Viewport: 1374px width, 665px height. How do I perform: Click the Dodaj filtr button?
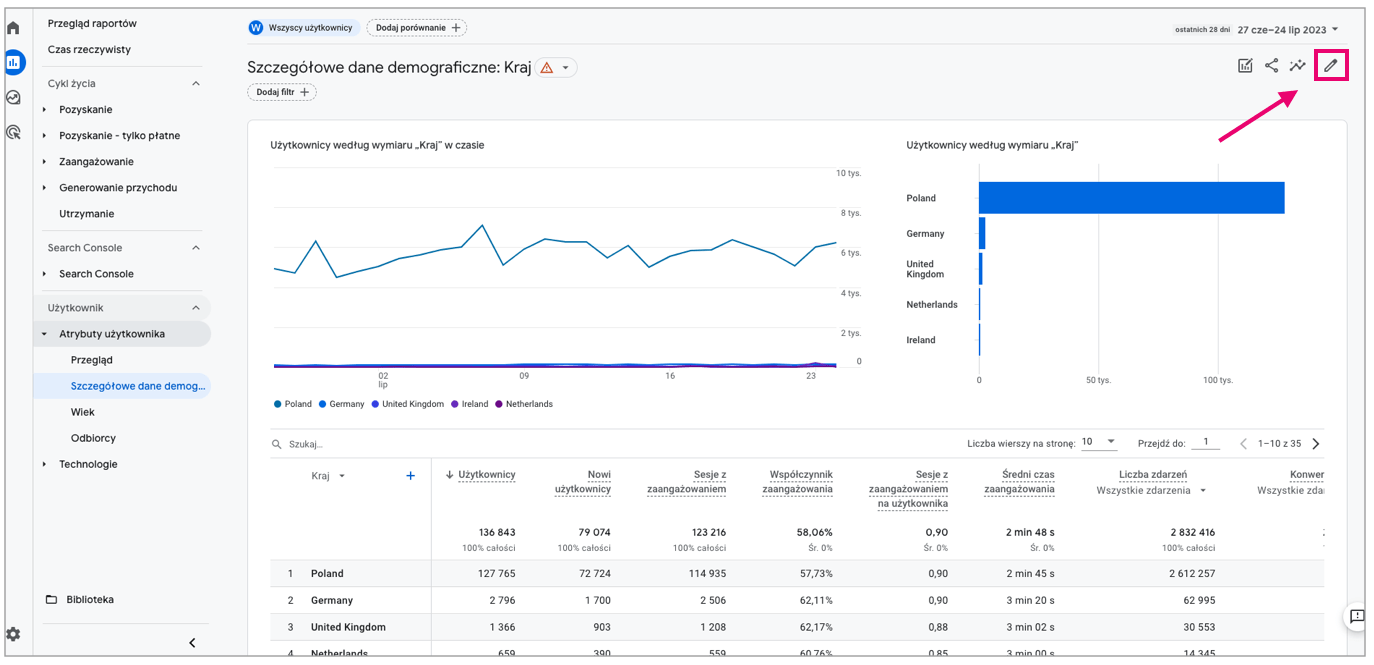tap(282, 92)
